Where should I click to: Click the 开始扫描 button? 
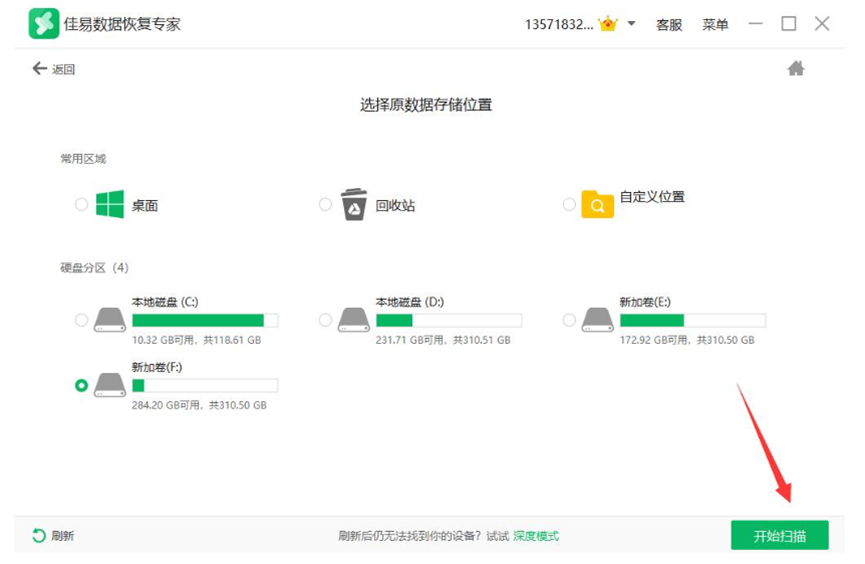pos(779,535)
